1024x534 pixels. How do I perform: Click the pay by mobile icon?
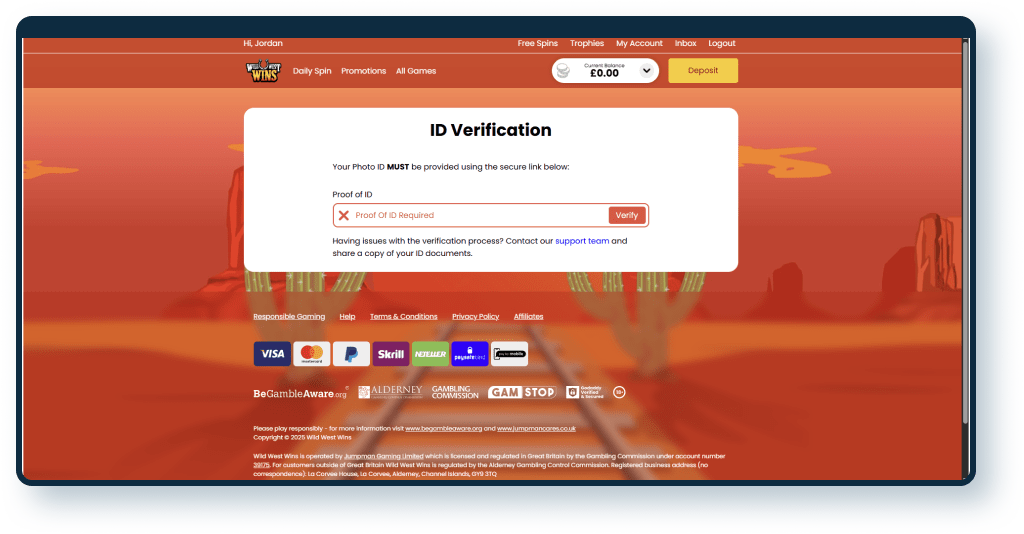pyautogui.click(x=509, y=354)
